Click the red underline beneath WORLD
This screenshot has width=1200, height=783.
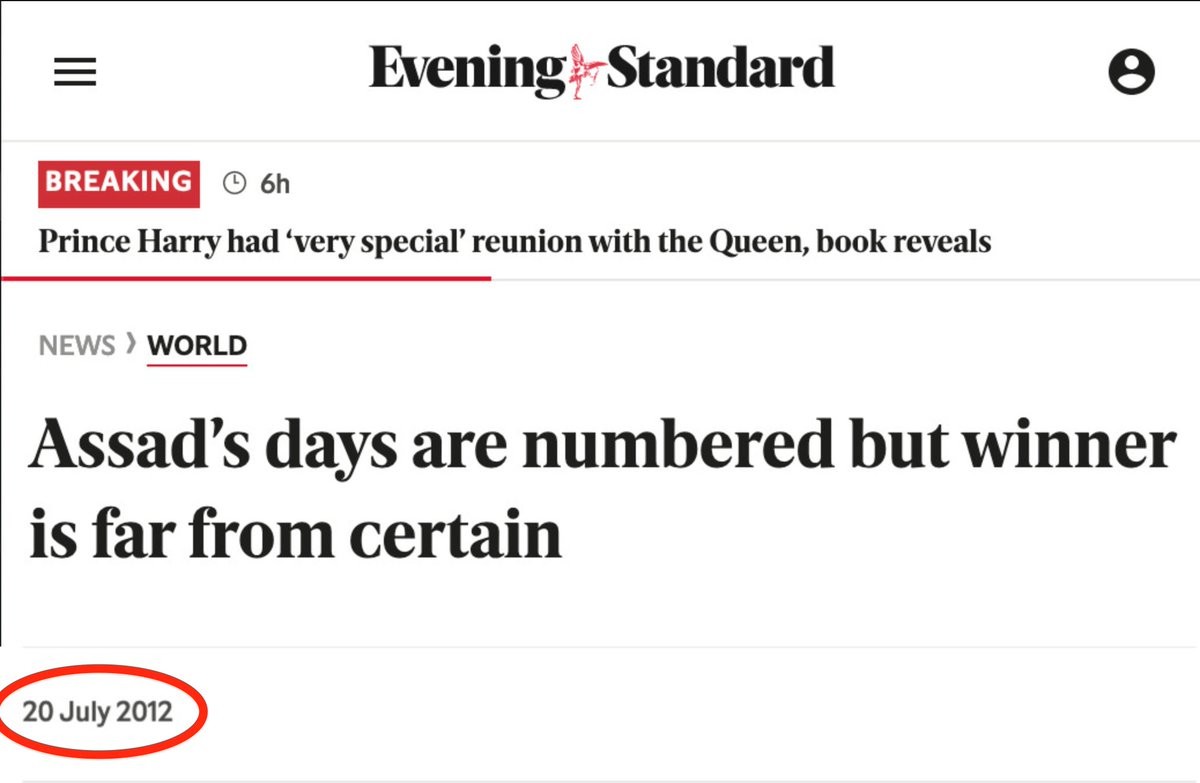[x=196, y=364]
